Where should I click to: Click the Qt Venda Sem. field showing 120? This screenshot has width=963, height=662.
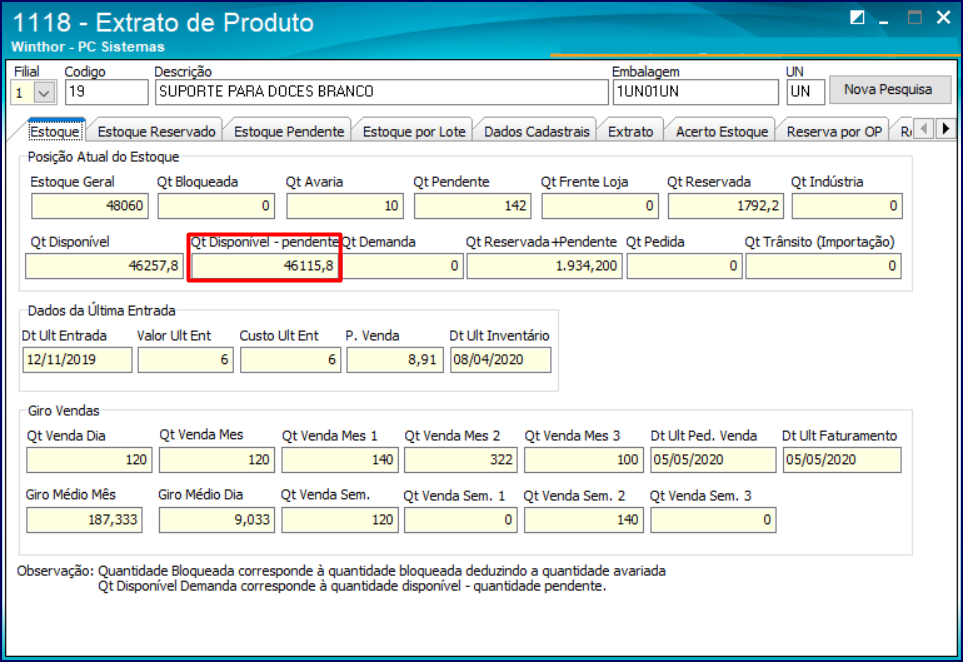coord(340,520)
